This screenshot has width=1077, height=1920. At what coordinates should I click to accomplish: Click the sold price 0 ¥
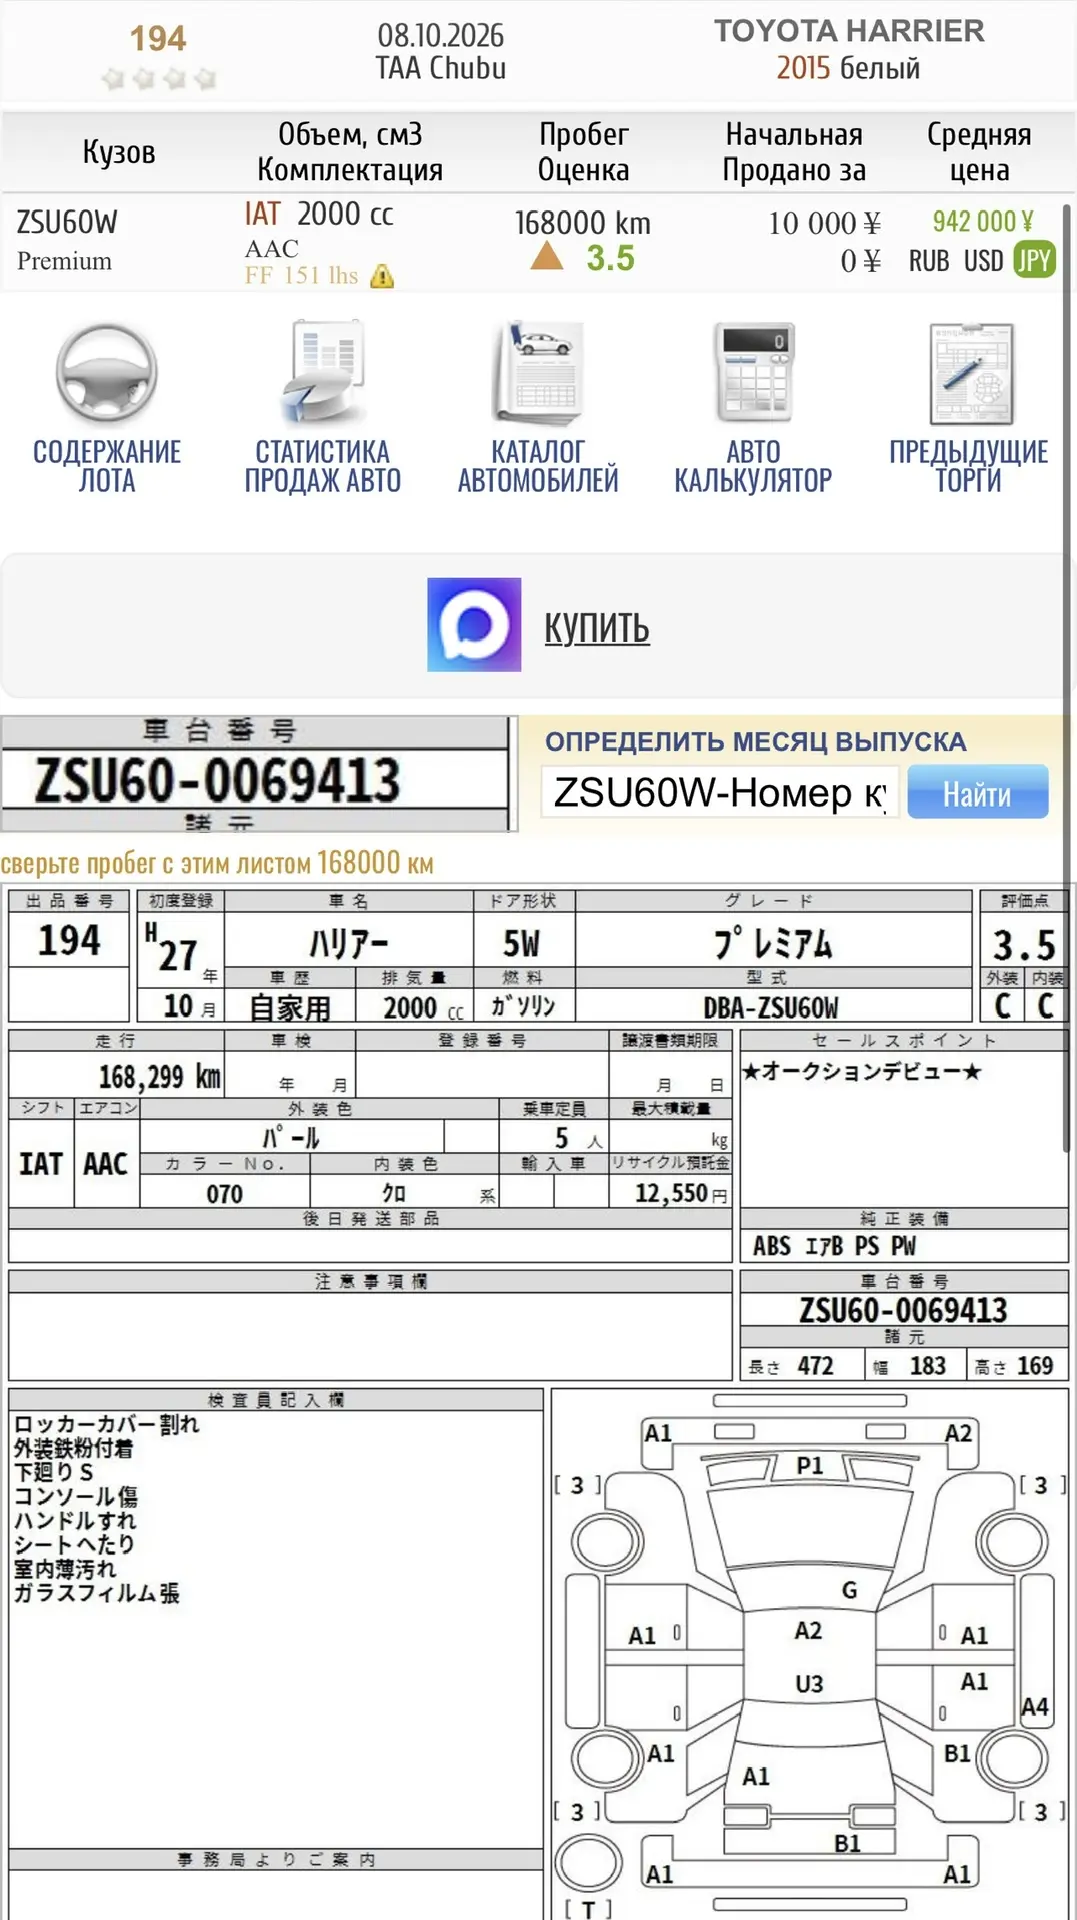tap(861, 261)
